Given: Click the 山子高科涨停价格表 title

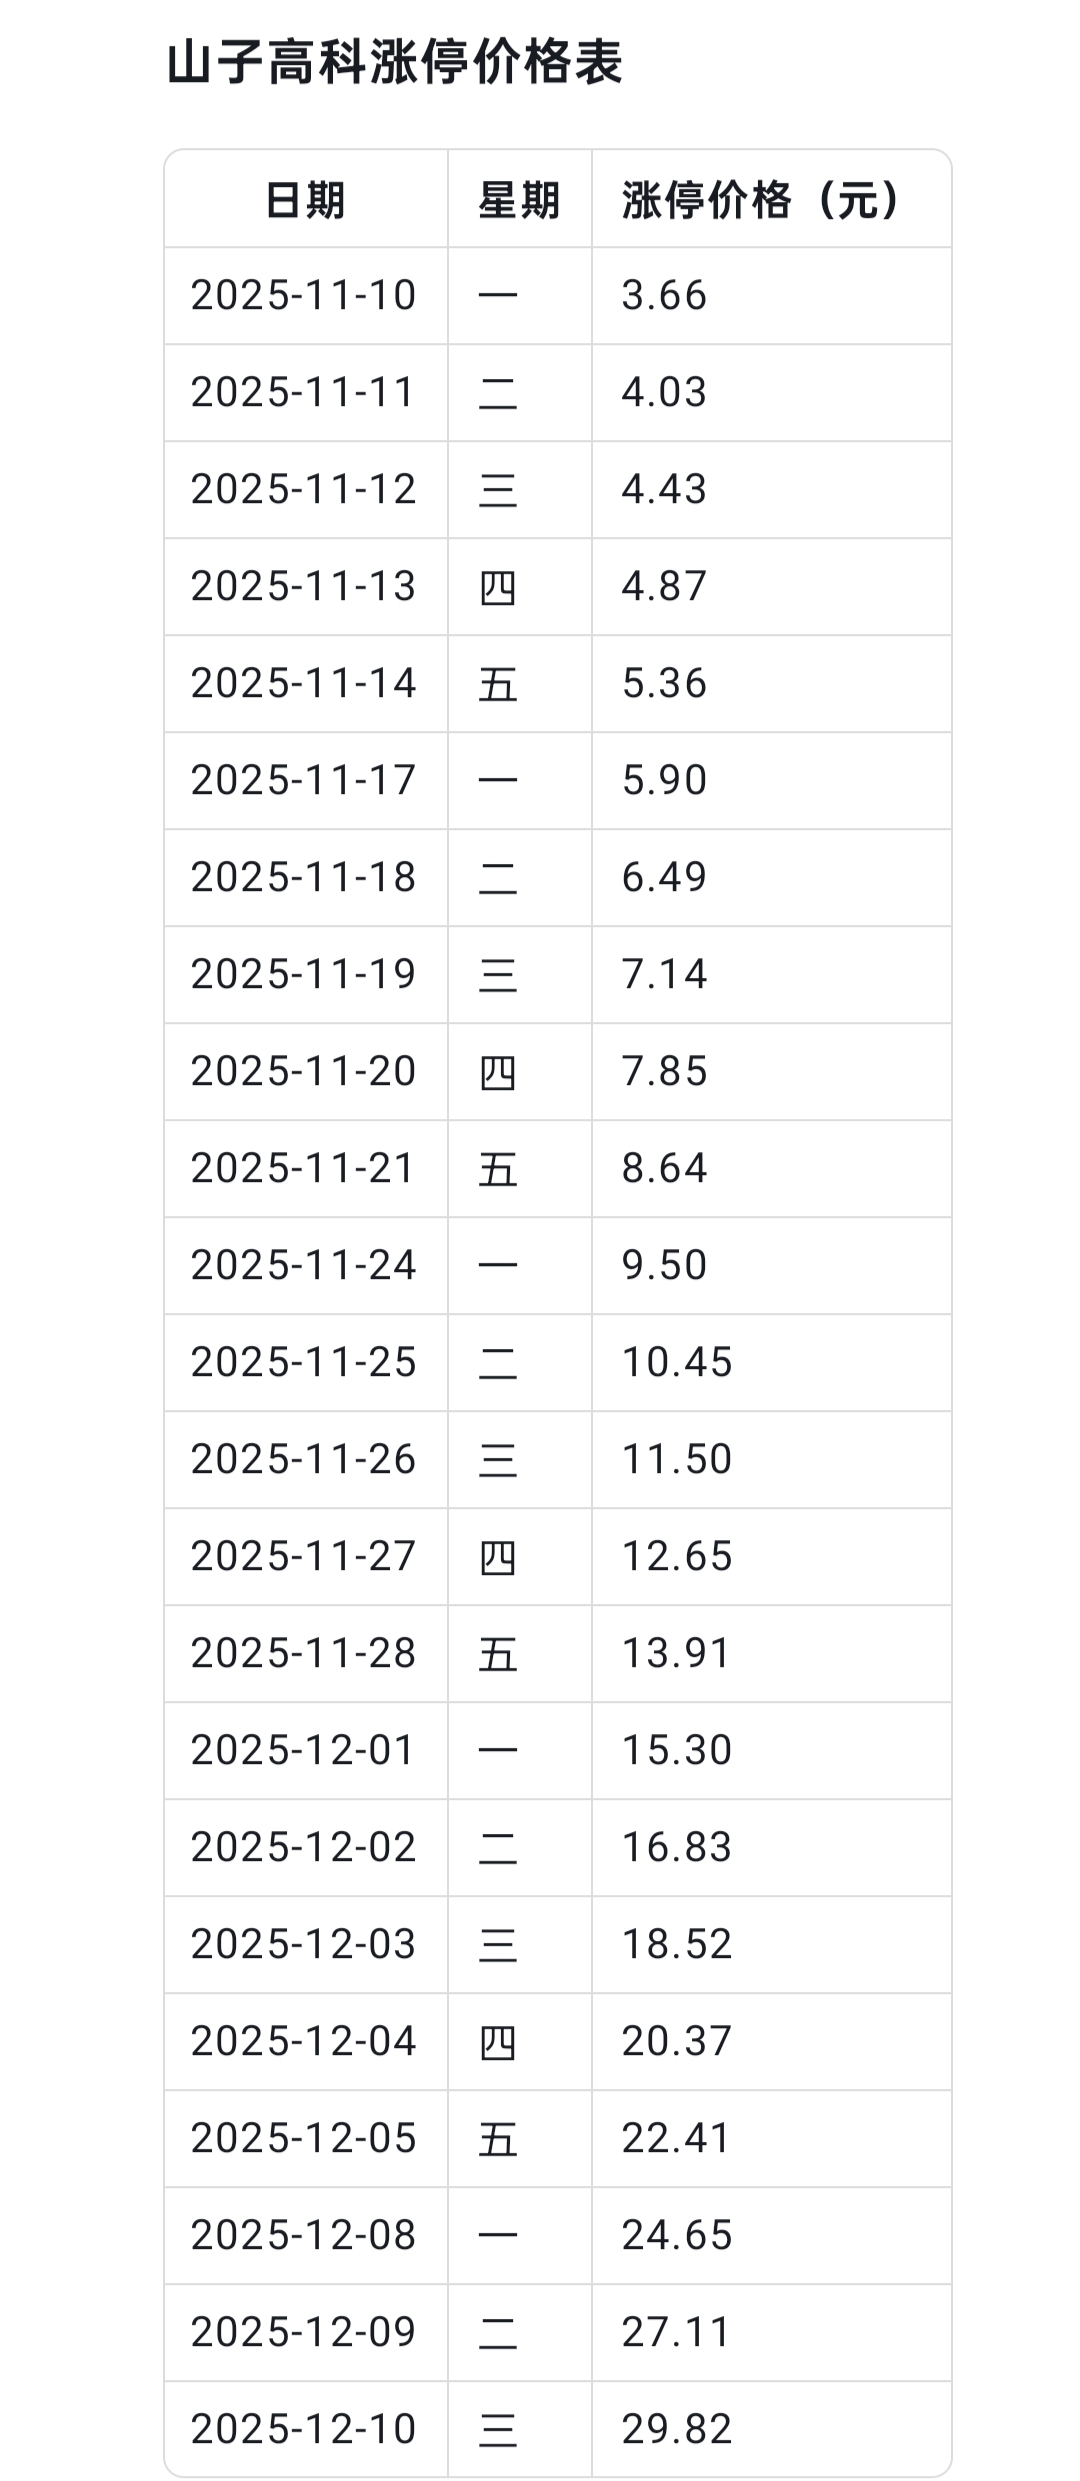Looking at the screenshot, I should click(x=394, y=63).
